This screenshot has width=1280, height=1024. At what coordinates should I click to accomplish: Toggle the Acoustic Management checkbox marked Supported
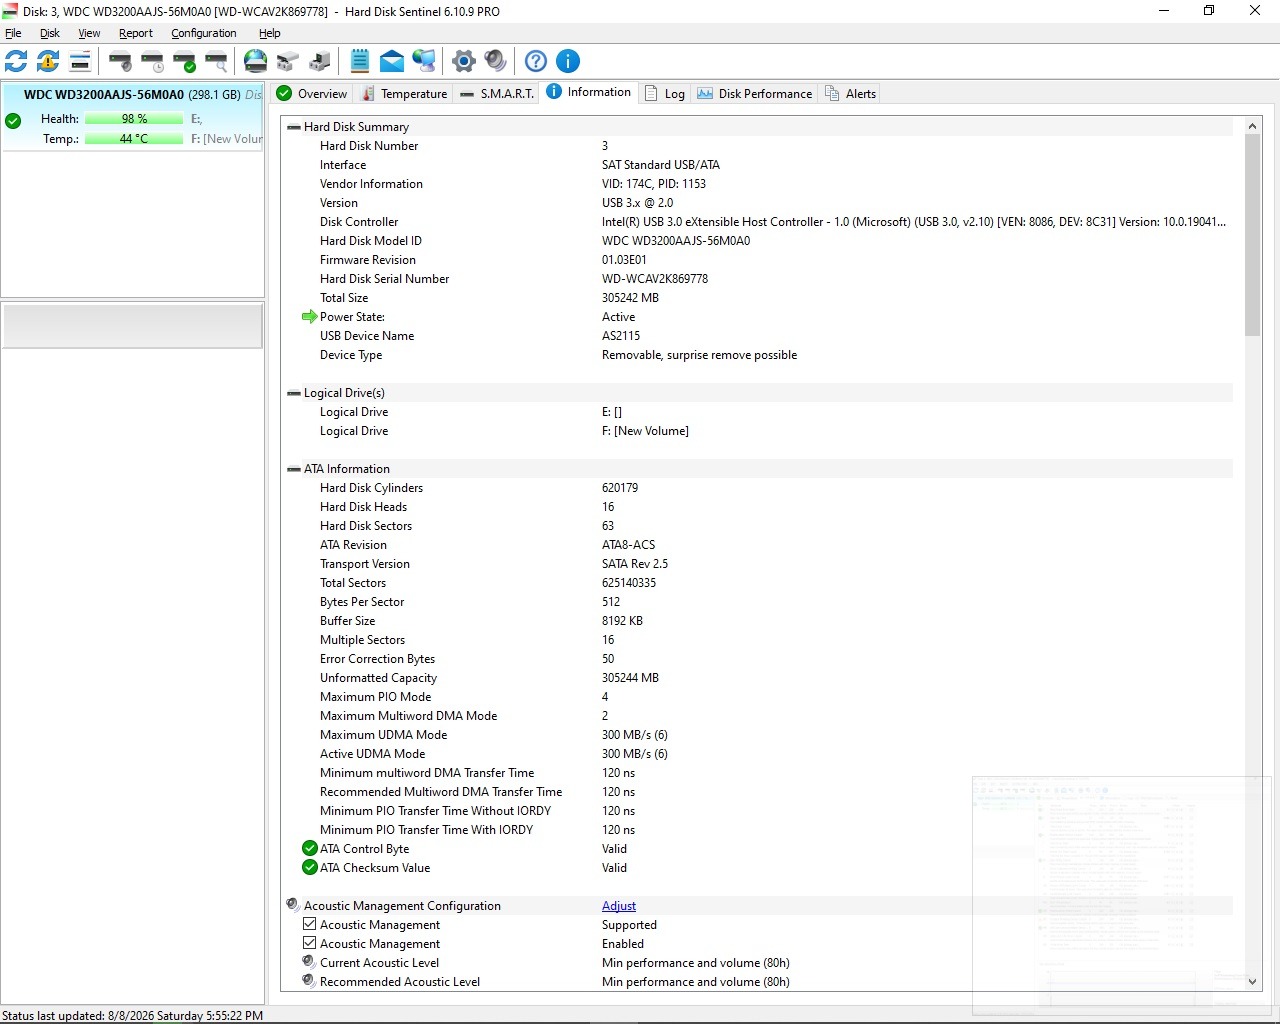tap(310, 925)
